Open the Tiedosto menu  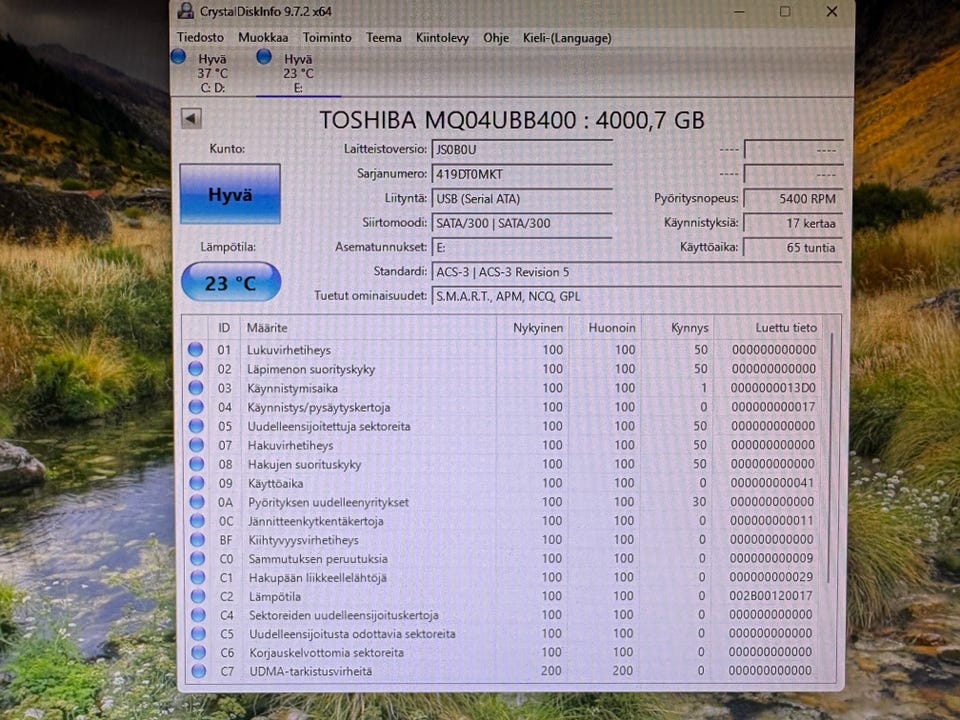(200, 37)
